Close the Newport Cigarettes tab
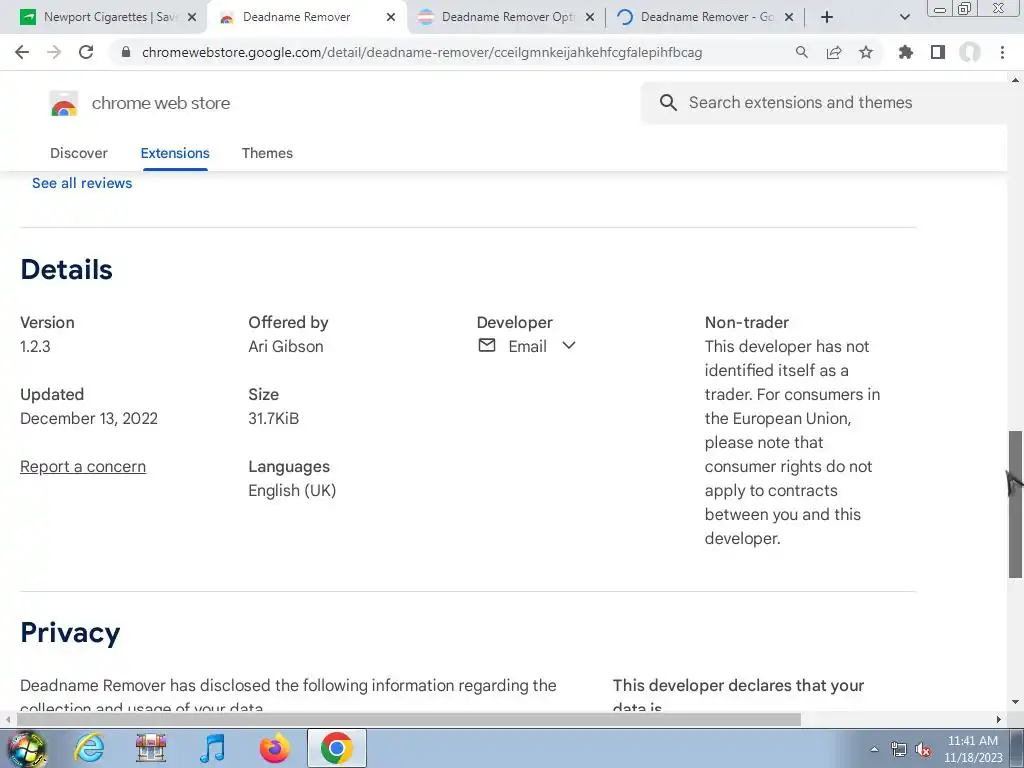Viewport: 1024px width, 768px height. coord(192,17)
